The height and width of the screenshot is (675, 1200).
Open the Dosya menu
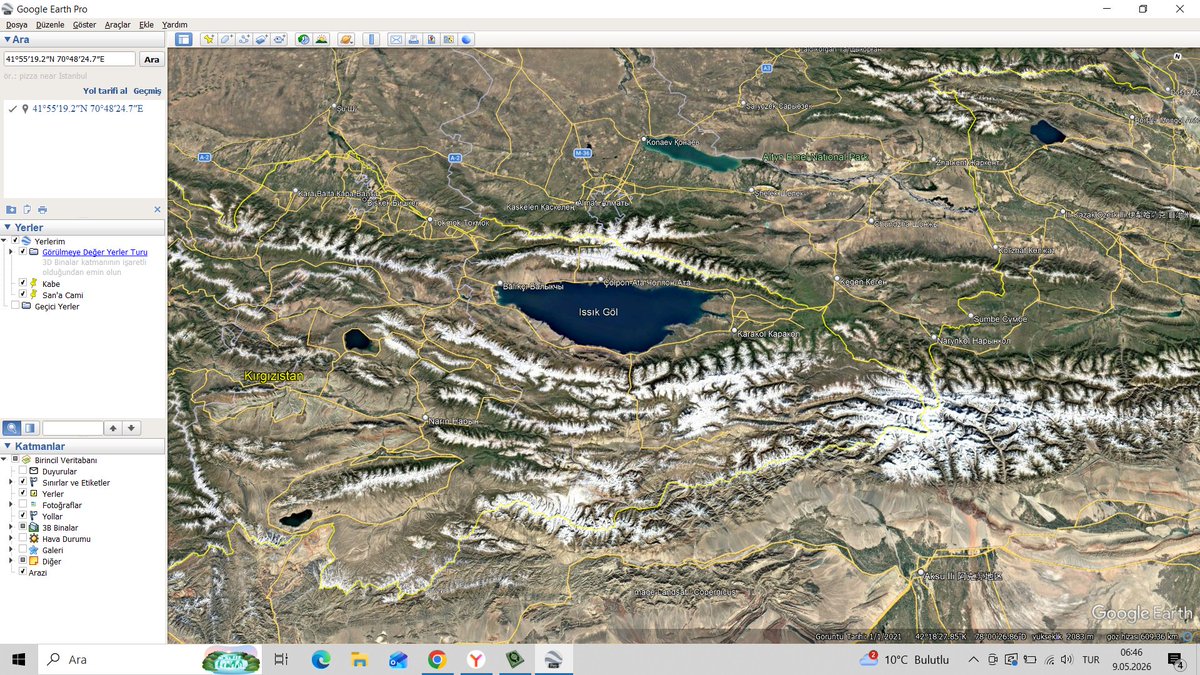[17, 24]
